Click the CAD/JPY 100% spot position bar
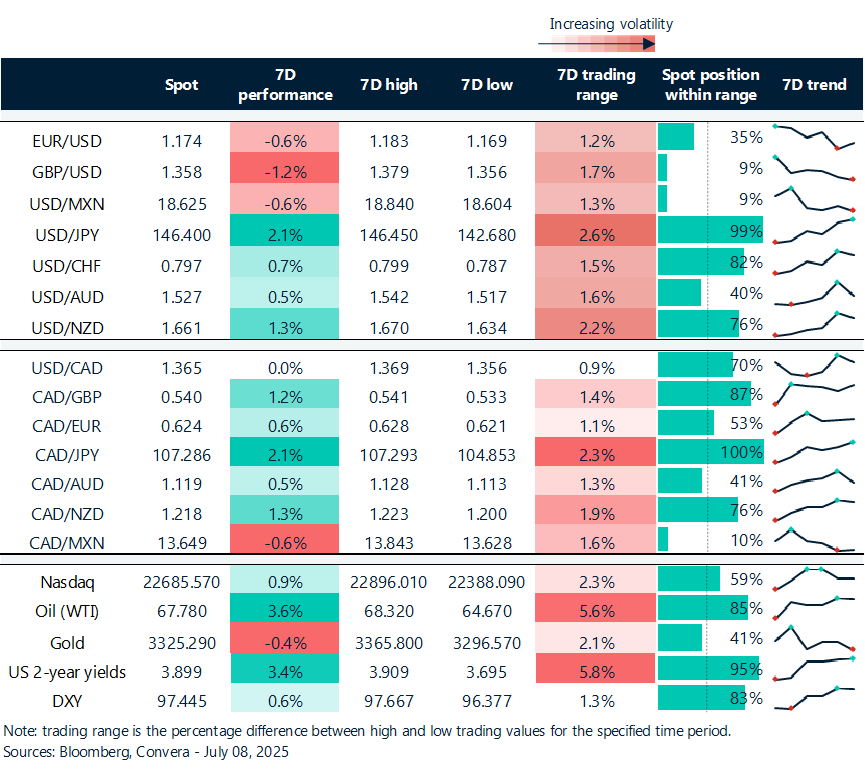This screenshot has width=865, height=772. click(711, 454)
